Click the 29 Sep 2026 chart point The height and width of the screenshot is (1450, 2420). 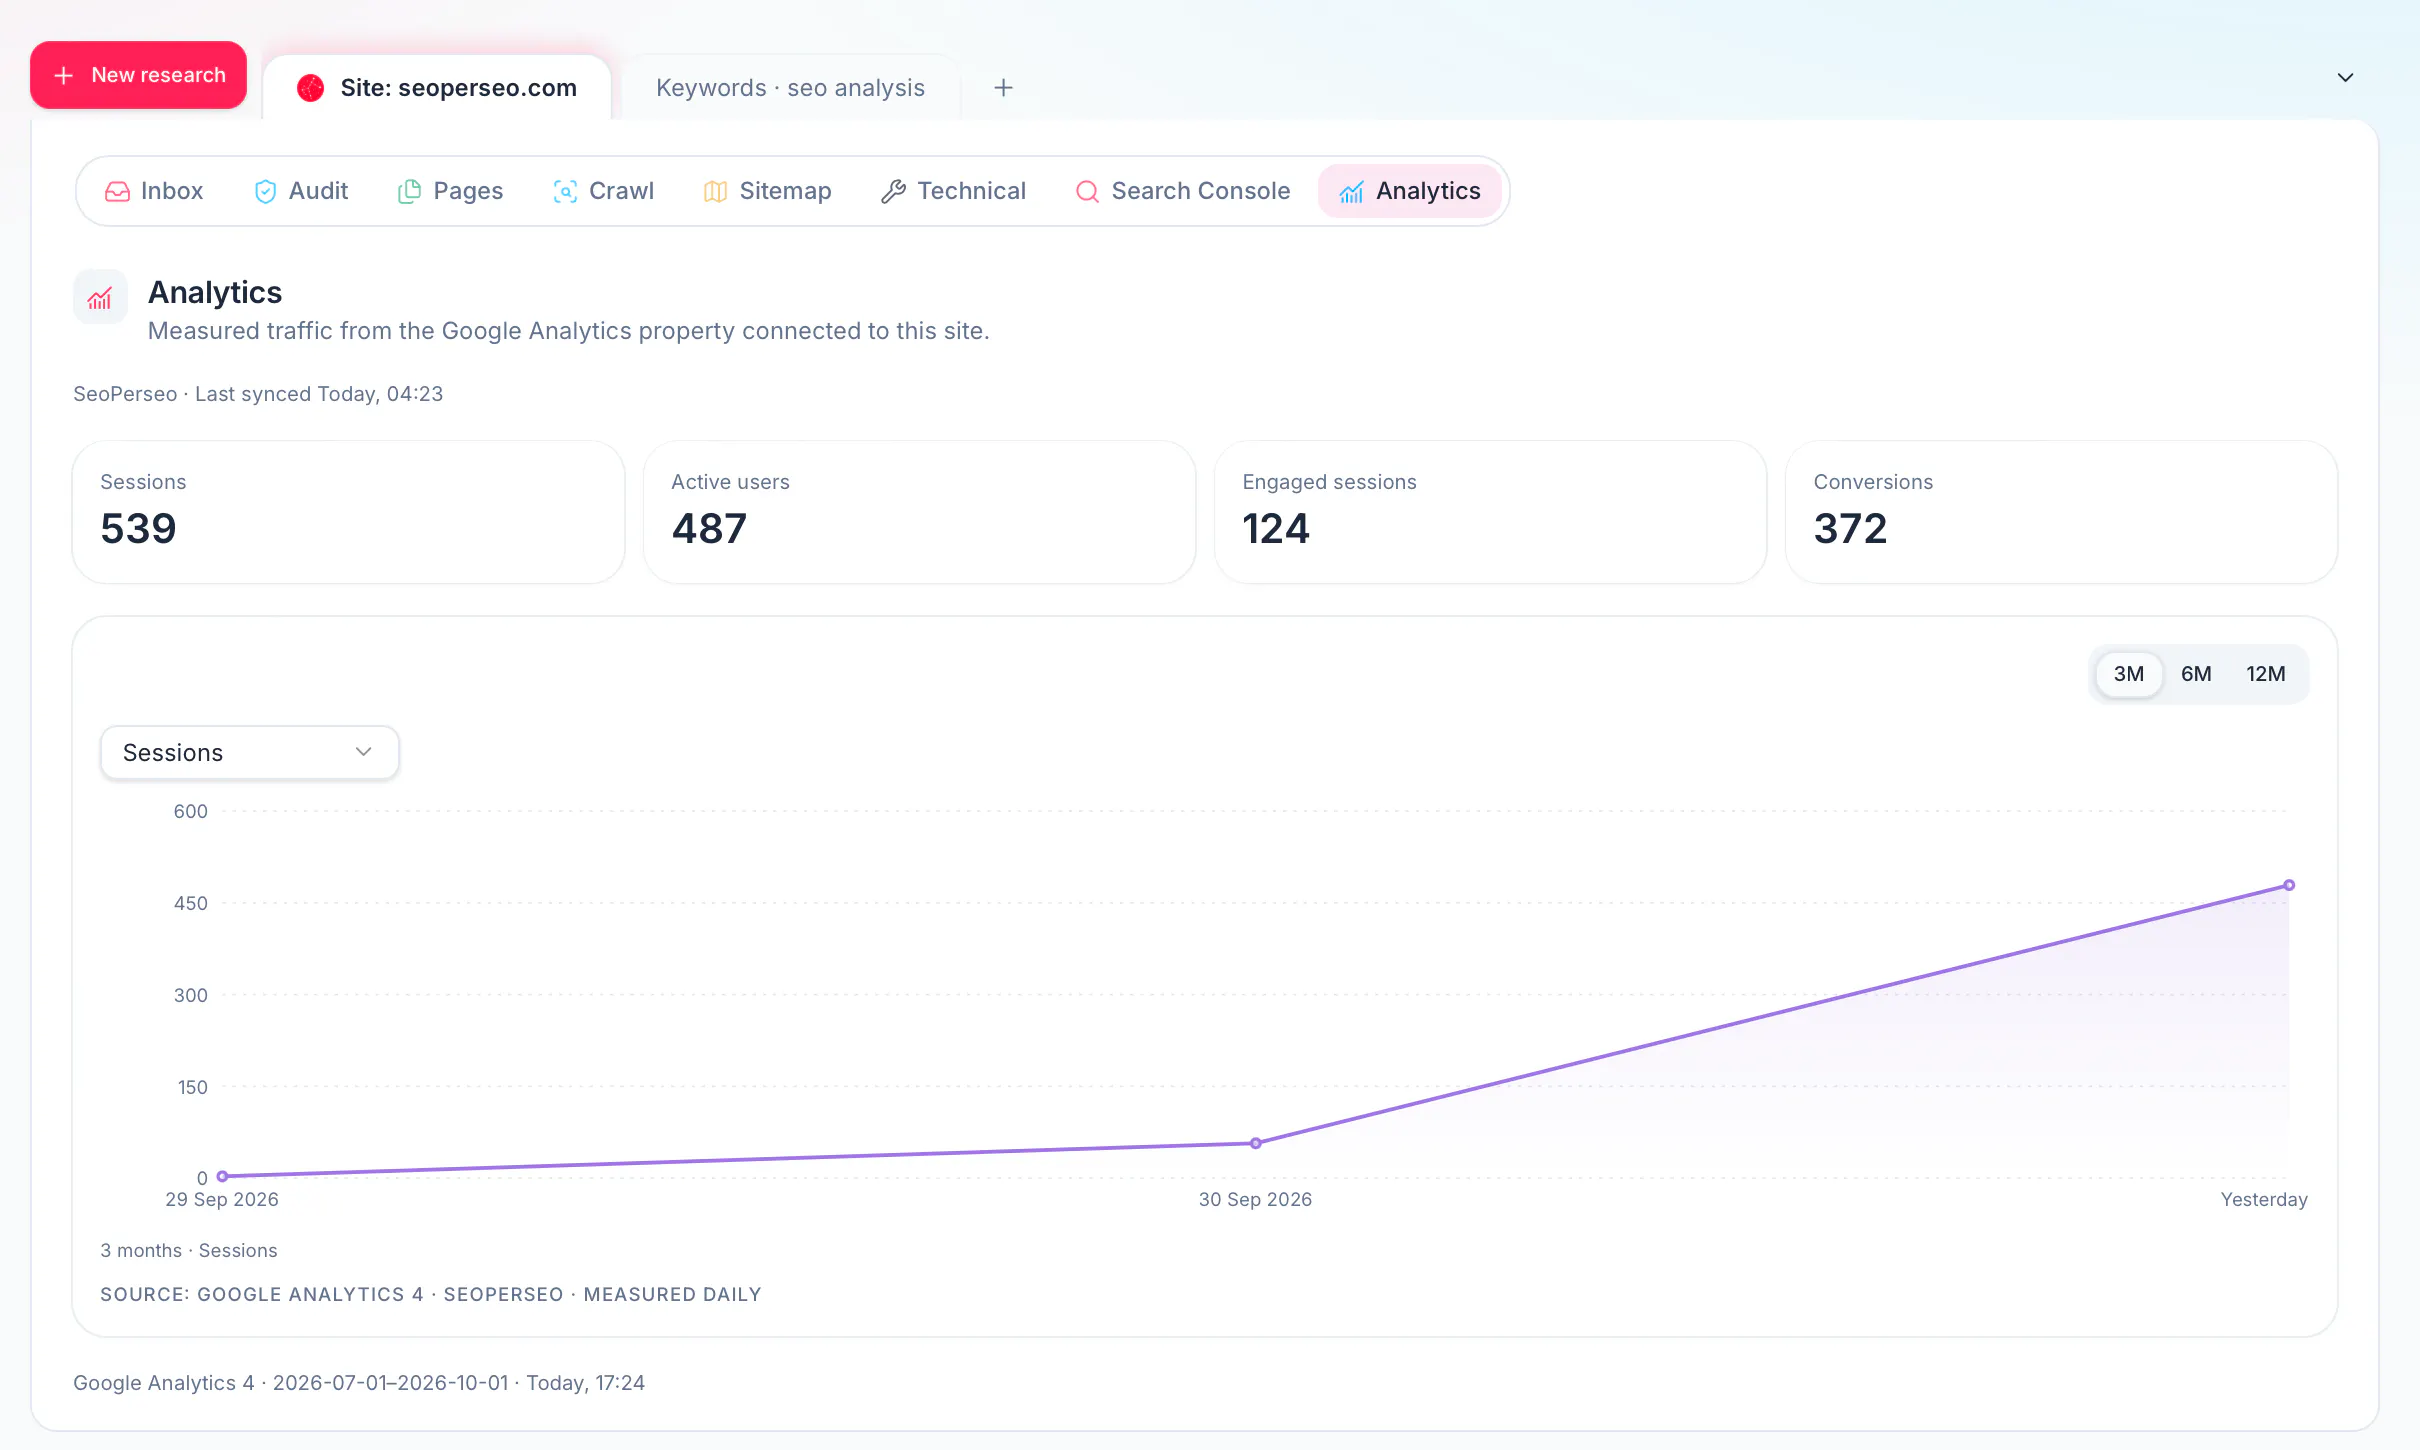(x=222, y=1176)
